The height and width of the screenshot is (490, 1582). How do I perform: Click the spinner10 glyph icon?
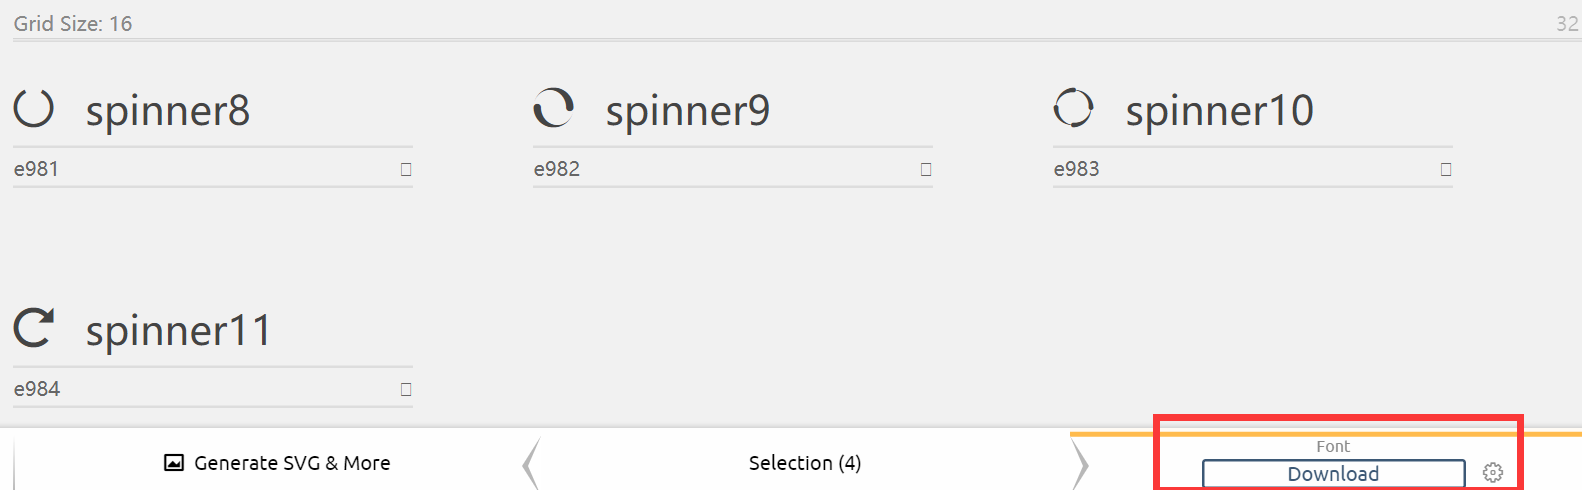point(1073,108)
